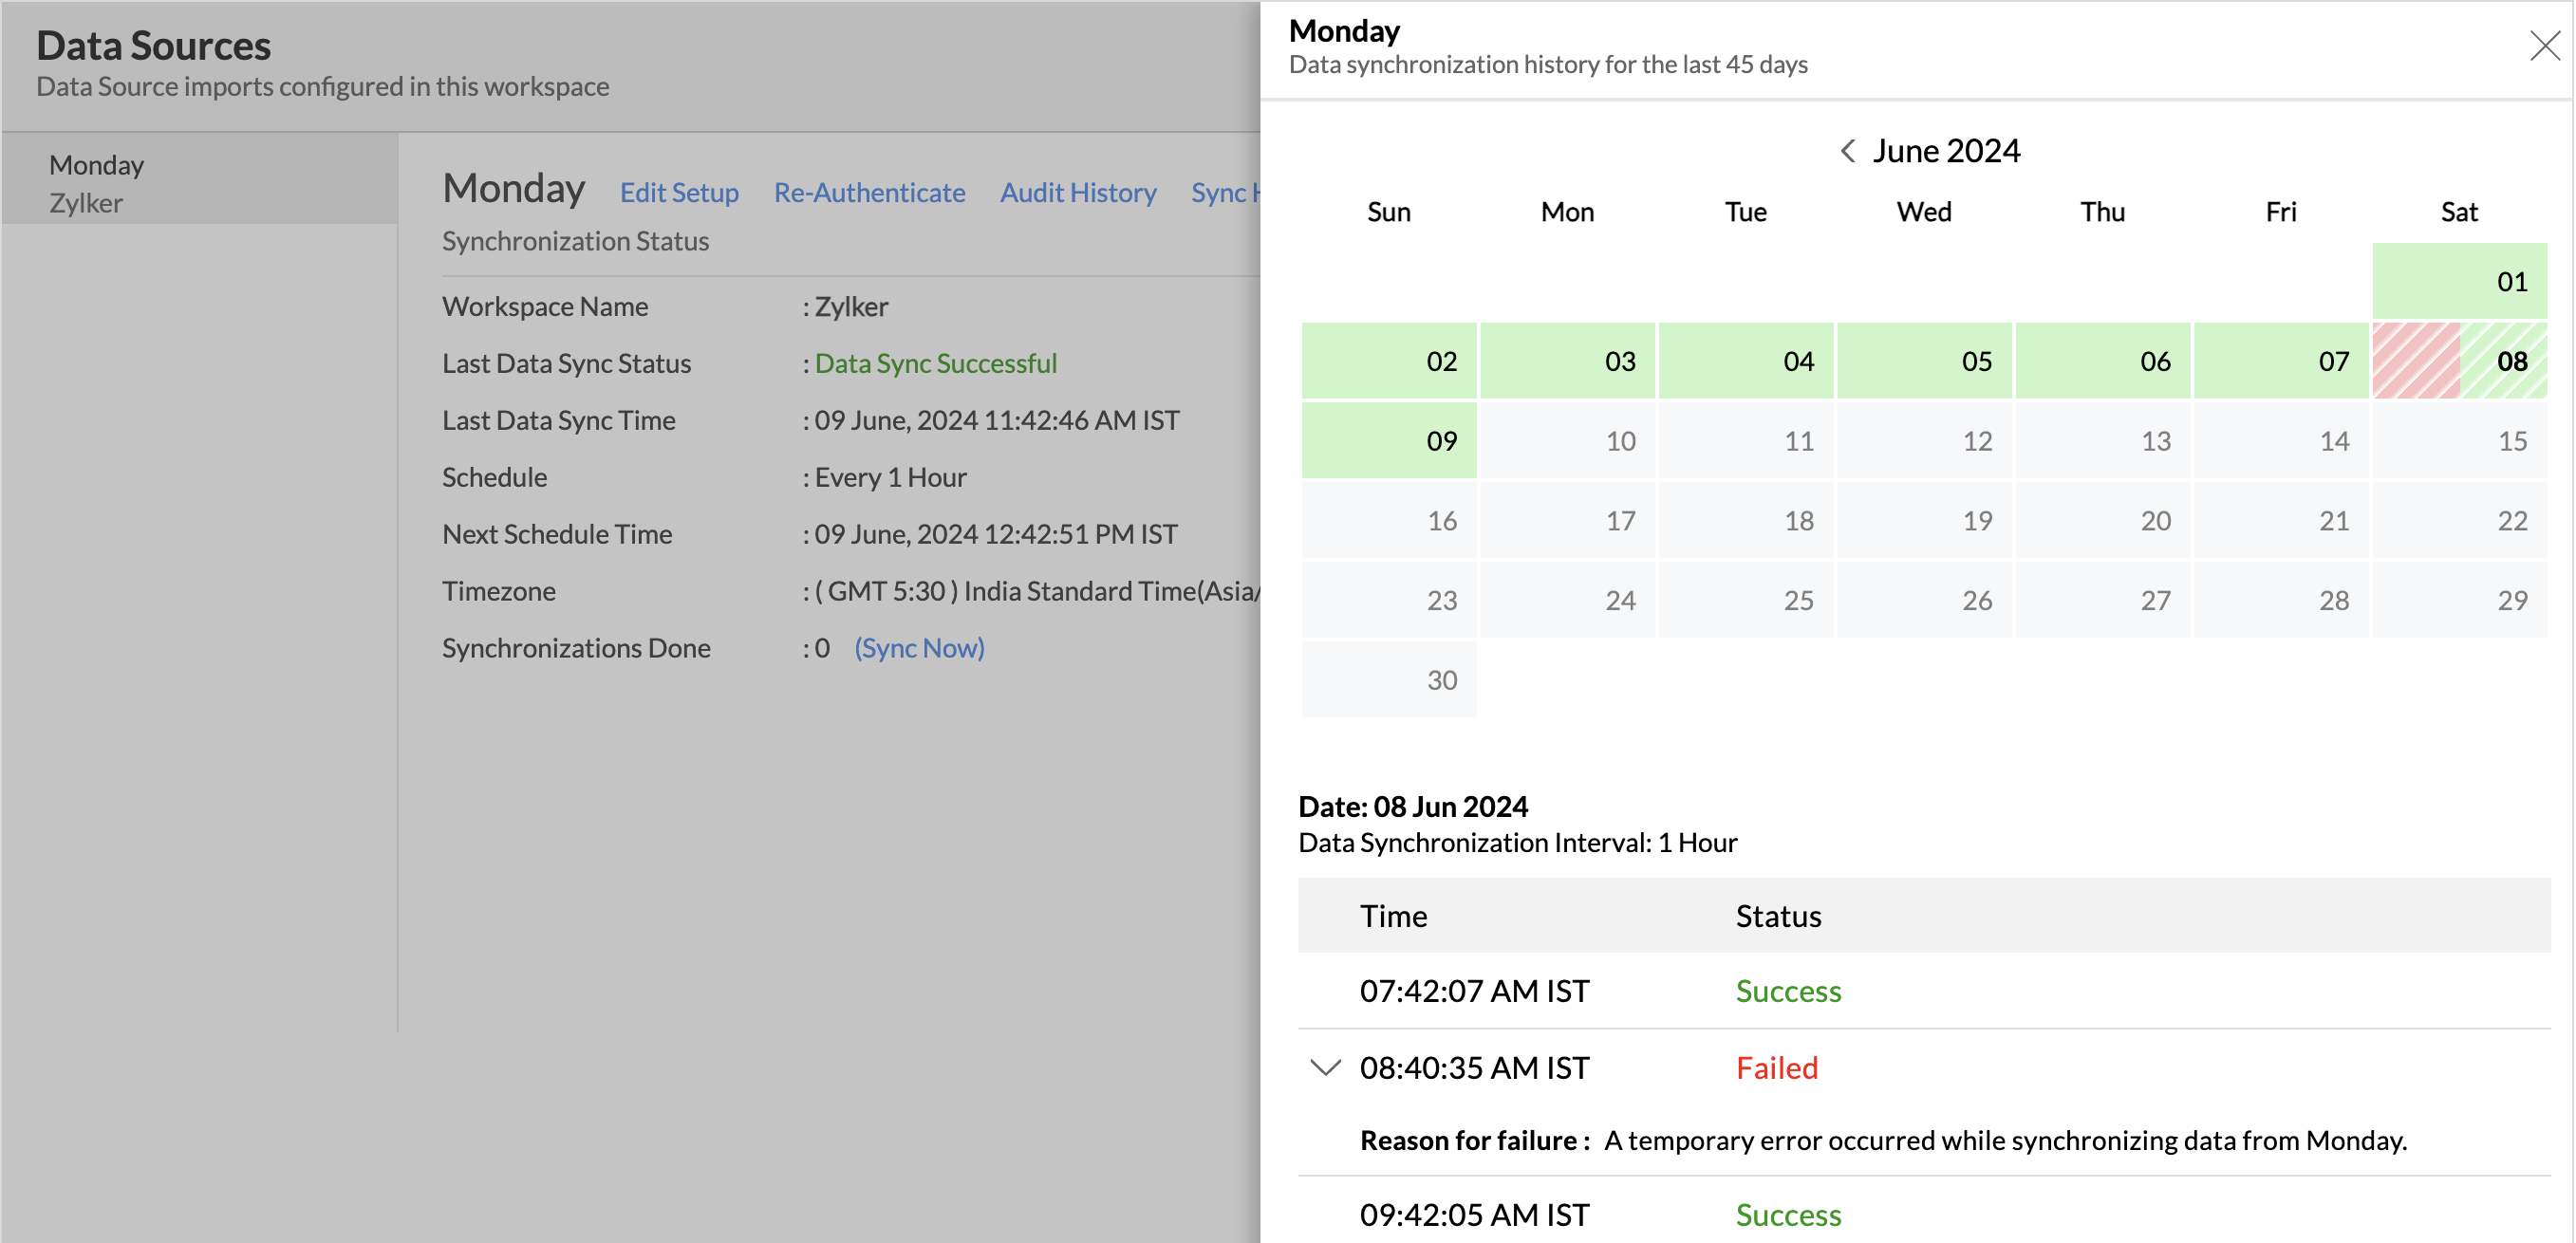This screenshot has height=1243, width=2576.
Task: Click the Data Sources page heading
Action: click(153, 46)
